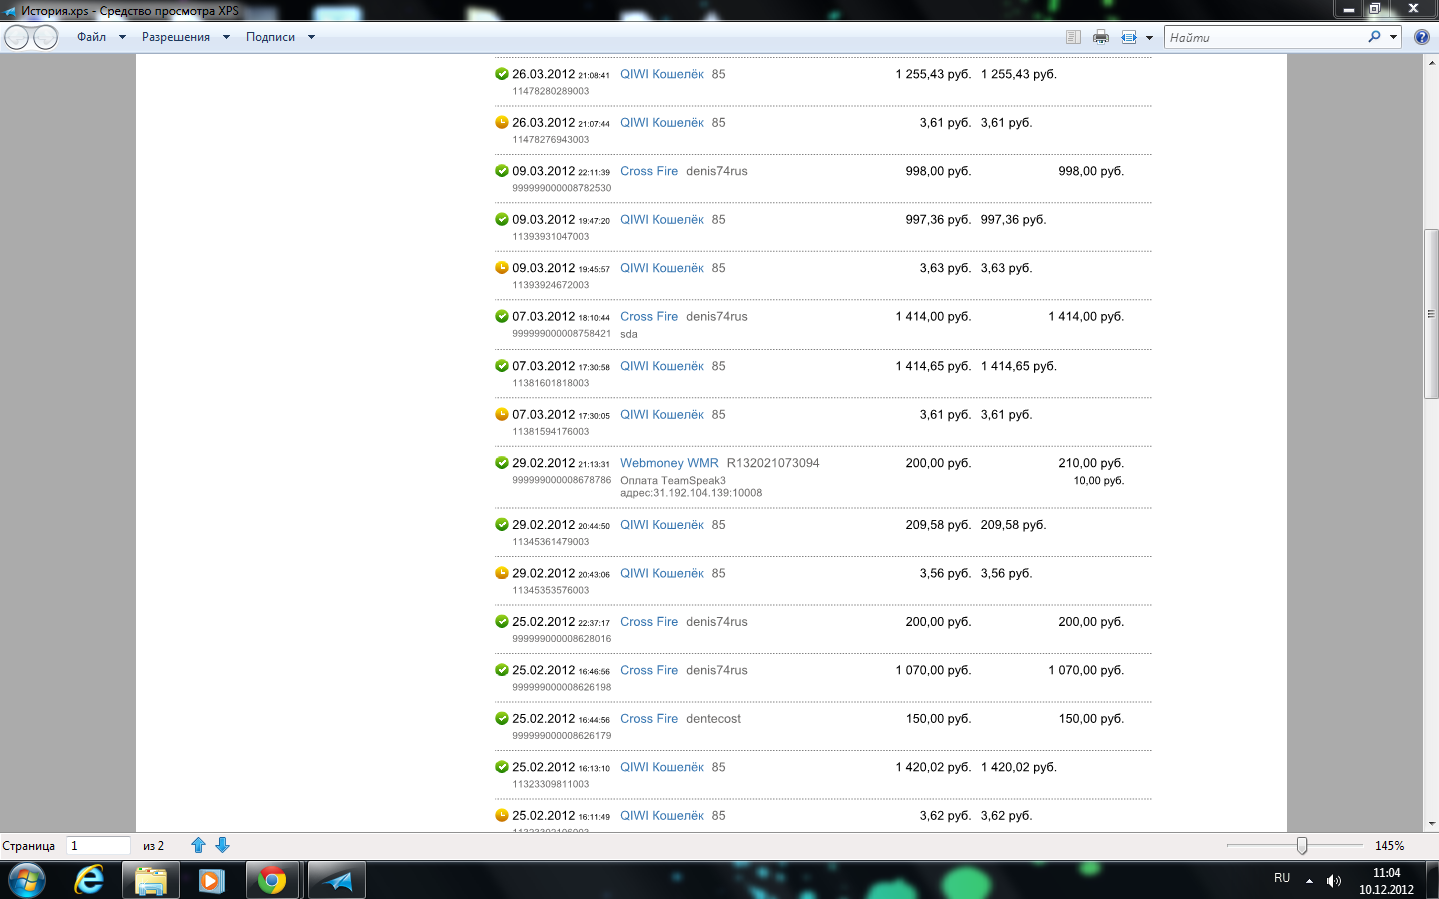Click the back navigation arrow button
Screen dimensions: 1439x899
pos(17,38)
